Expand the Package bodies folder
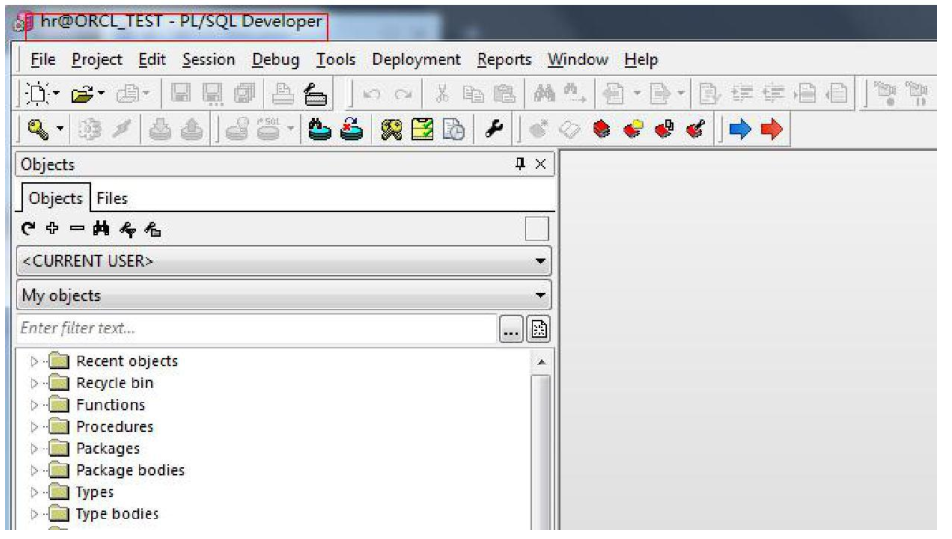 pyautogui.click(x=34, y=470)
